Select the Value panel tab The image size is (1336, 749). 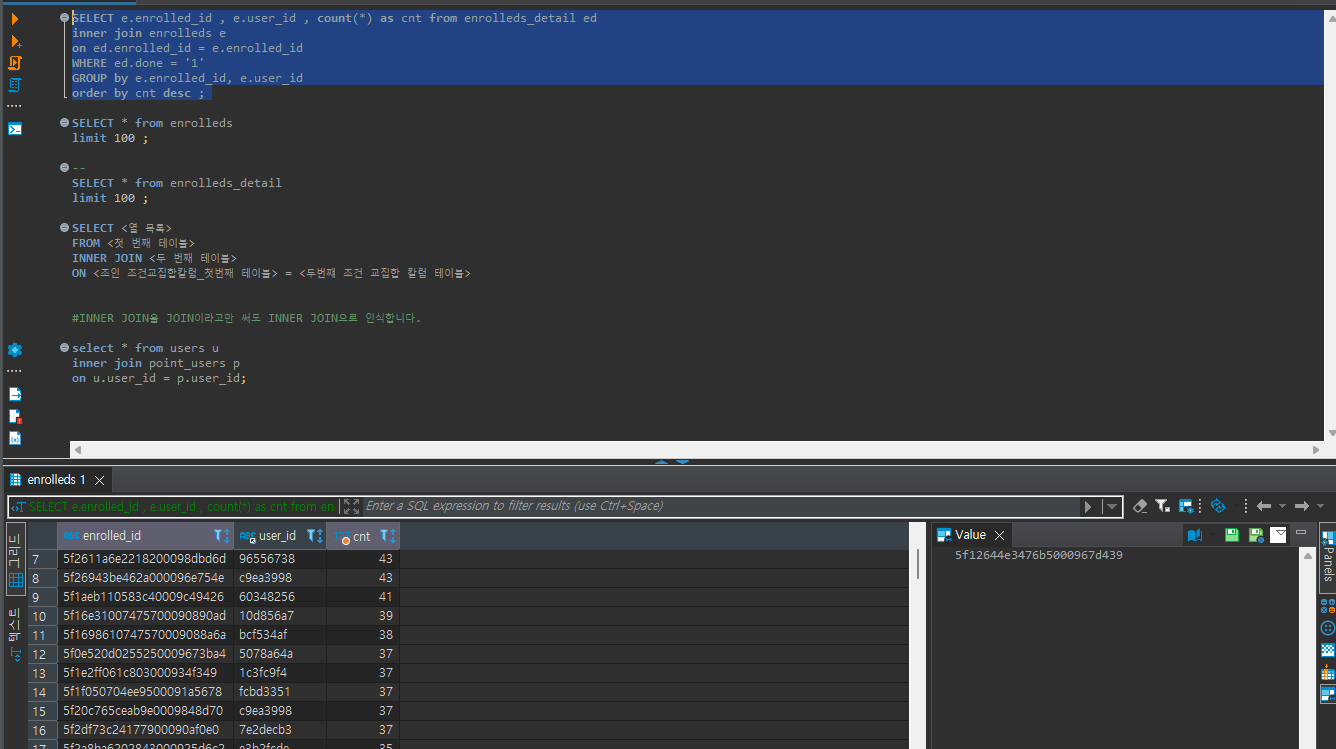969,535
